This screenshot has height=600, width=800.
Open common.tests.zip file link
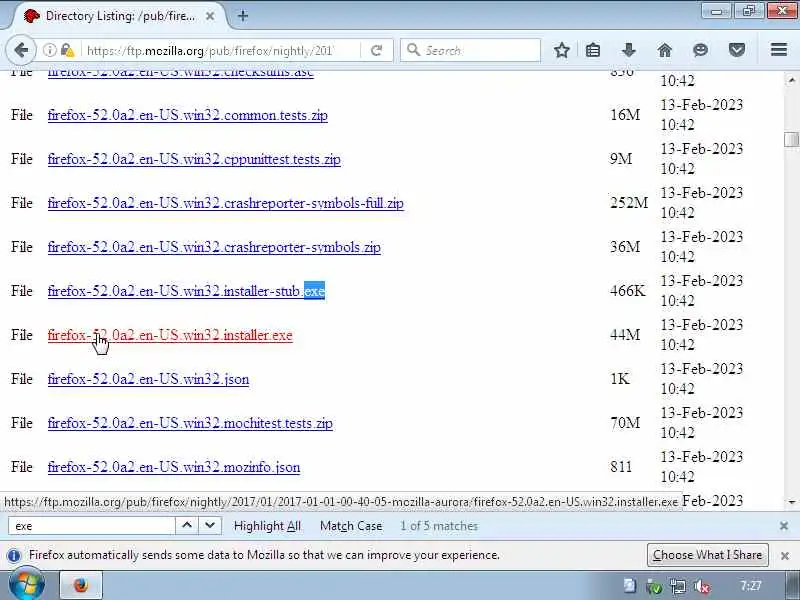[x=187, y=115]
